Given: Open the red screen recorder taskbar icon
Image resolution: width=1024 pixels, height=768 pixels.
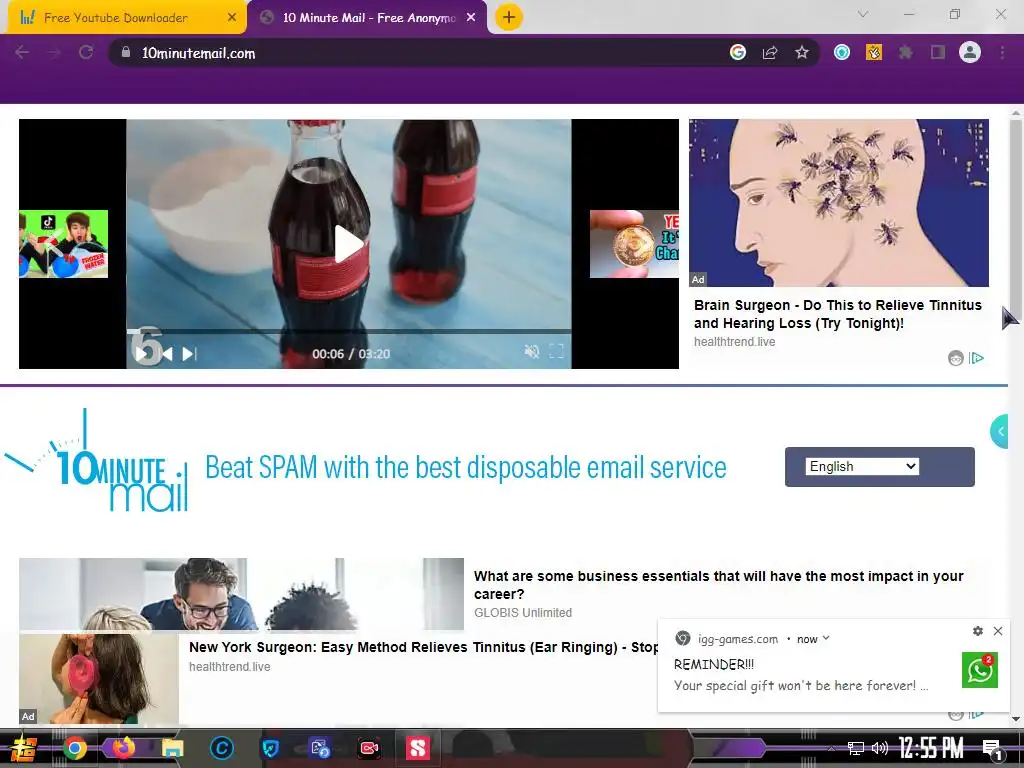Looking at the screenshot, I should 369,748.
